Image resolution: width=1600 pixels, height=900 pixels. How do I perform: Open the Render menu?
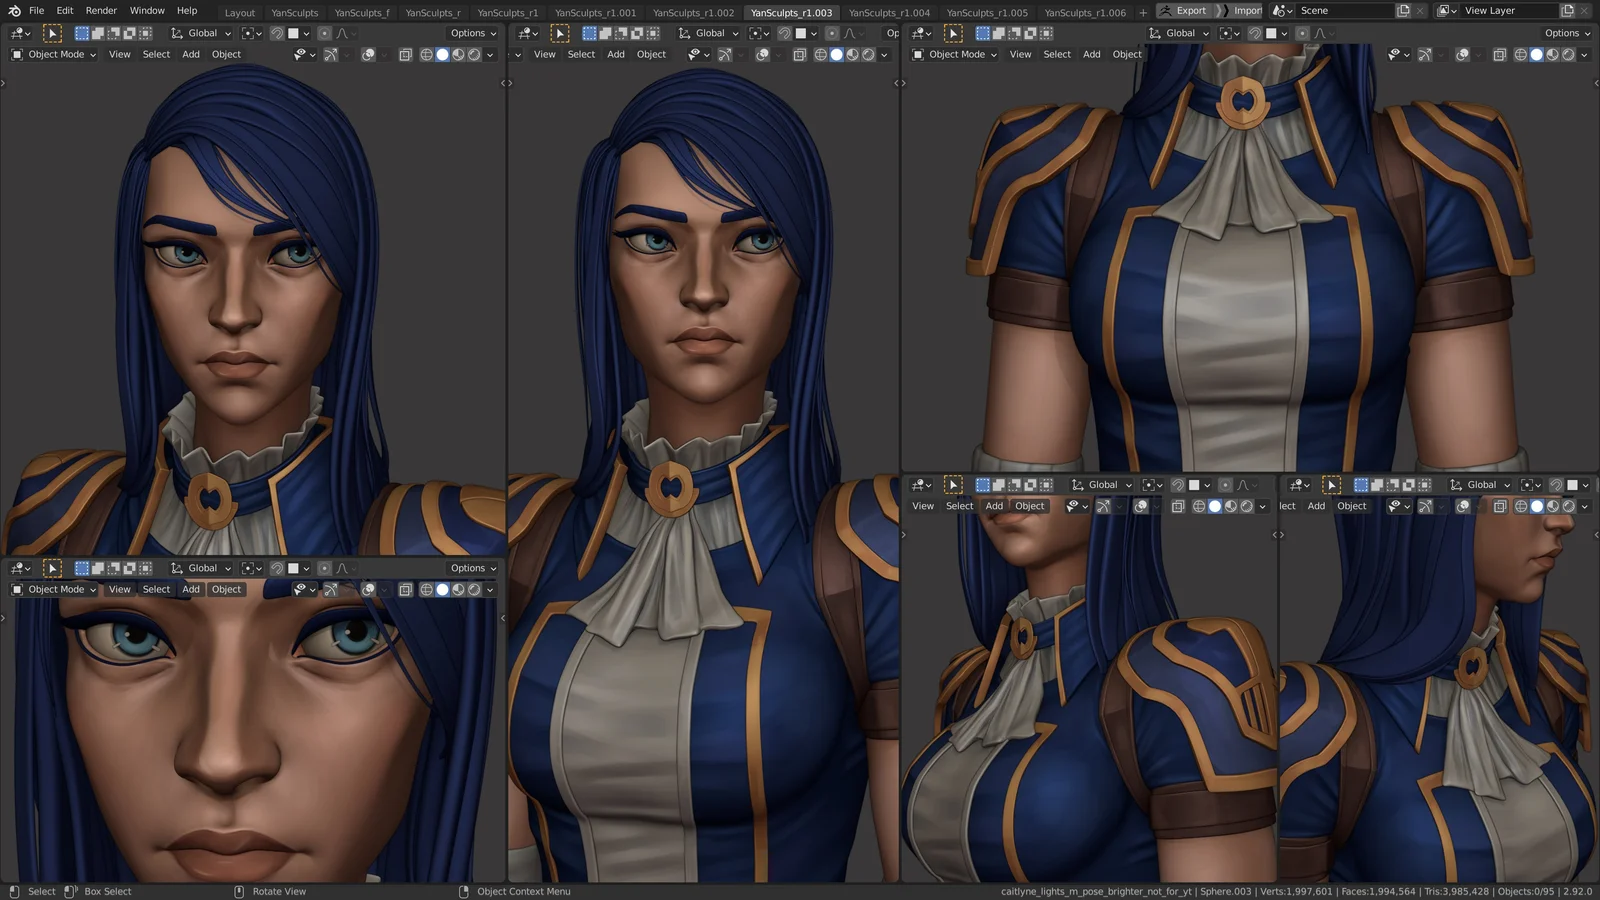pos(101,10)
